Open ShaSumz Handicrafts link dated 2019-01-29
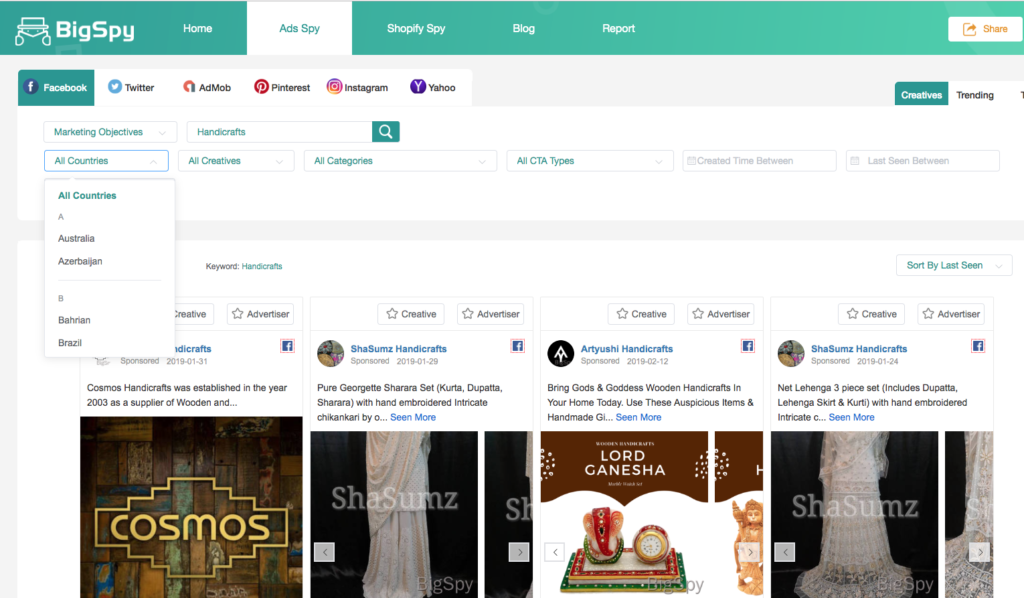The width and height of the screenshot is (1024, 598). pyautogui.click(x=398, y=349)
